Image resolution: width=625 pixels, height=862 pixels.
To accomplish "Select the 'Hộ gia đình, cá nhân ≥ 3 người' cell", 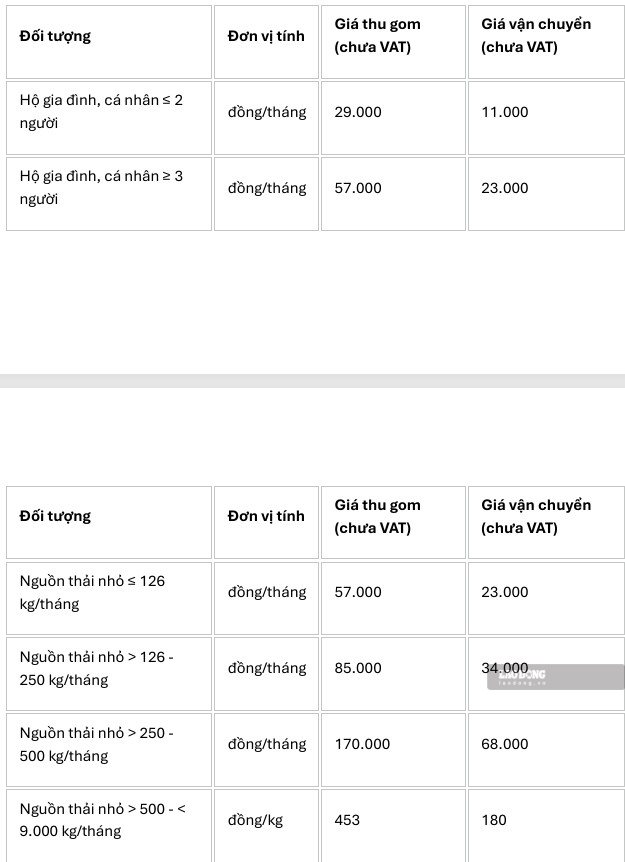I will tap(109, 194).
